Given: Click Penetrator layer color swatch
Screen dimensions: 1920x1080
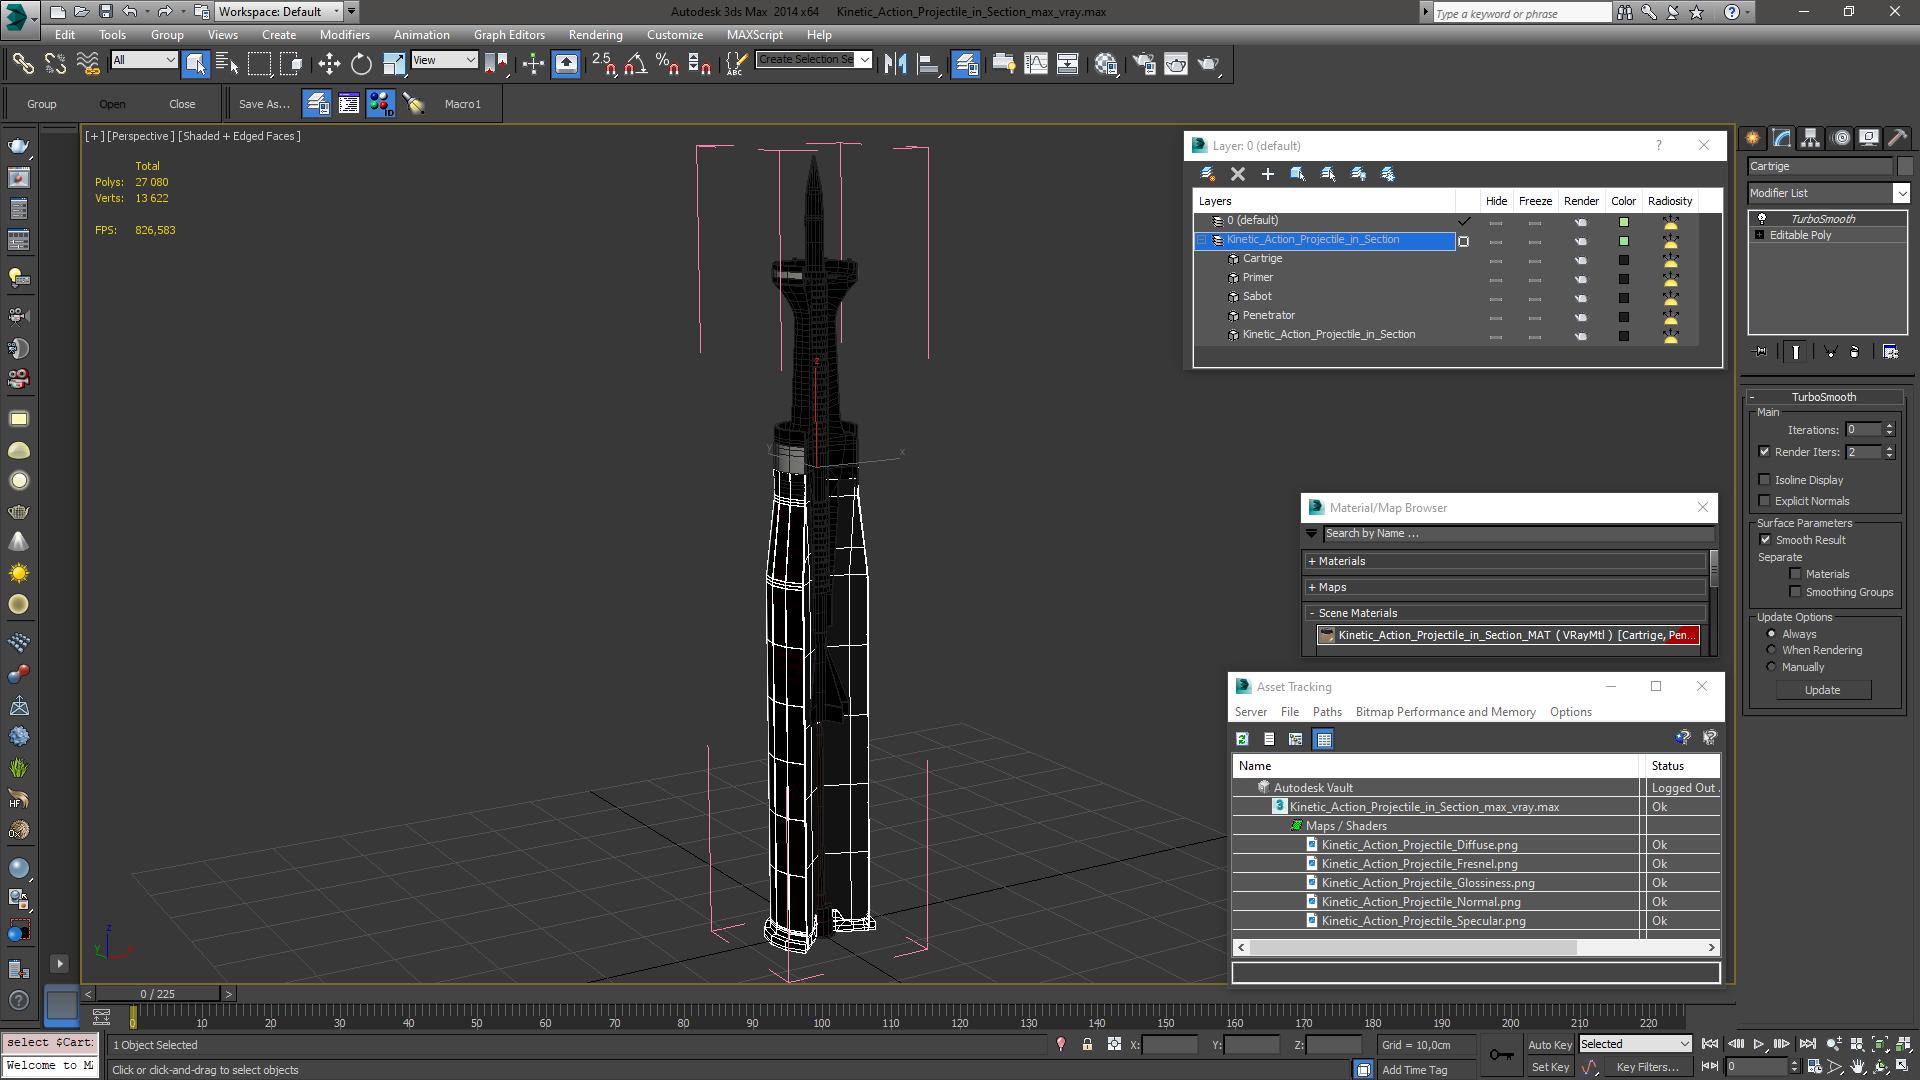Looking at the screenshot, I should point(1623,317).
